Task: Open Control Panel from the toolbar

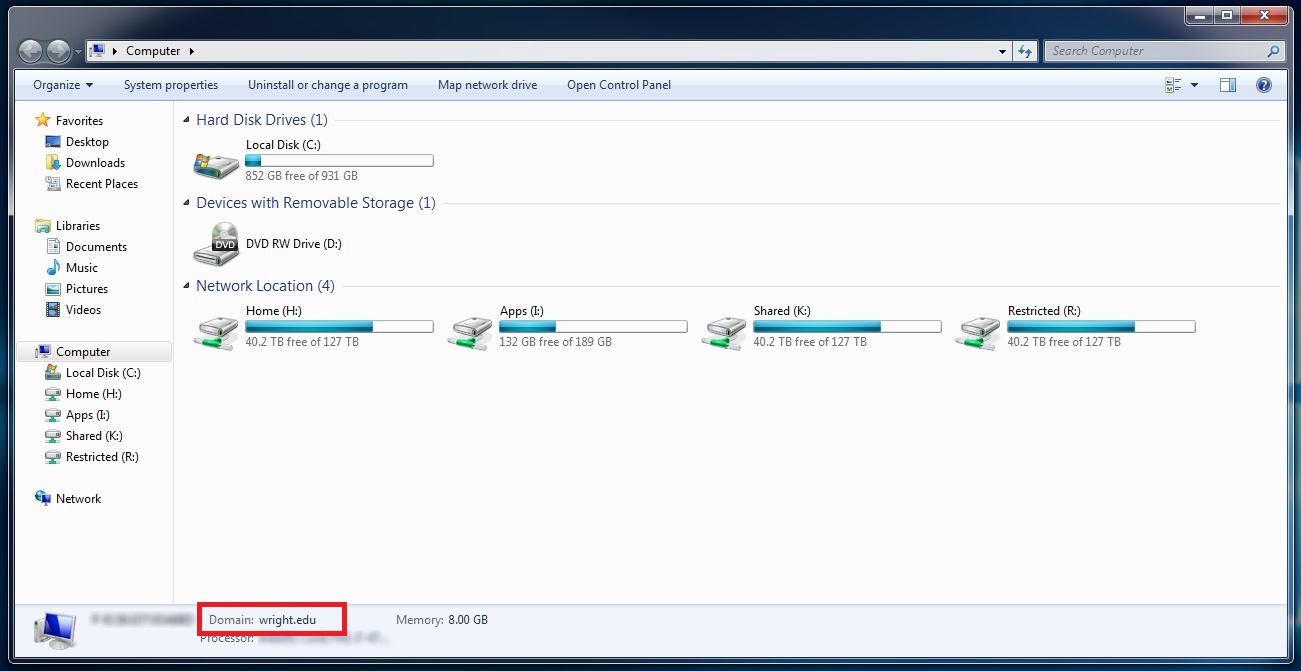Action: tap(618, 85)
